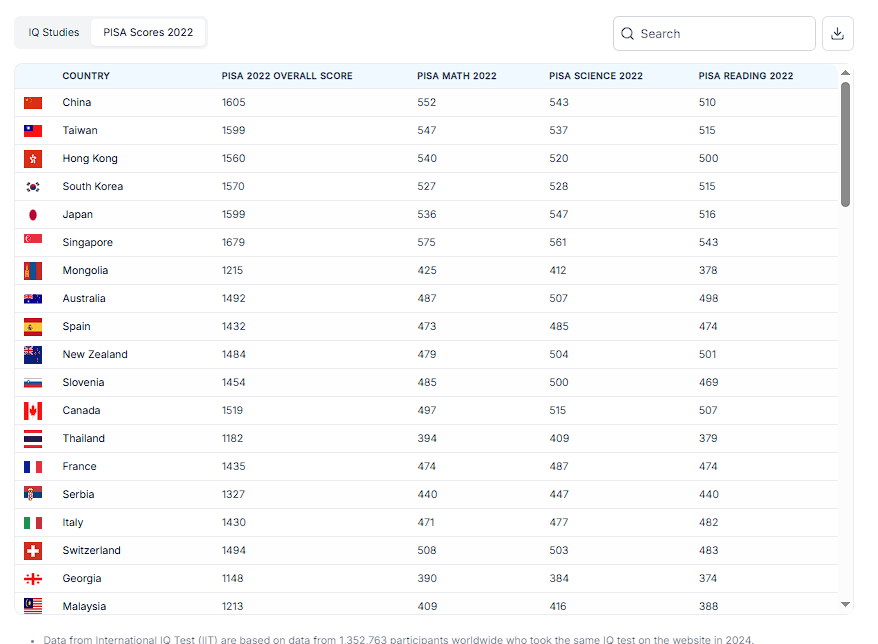Click the Hong Kong flag icon

(33, 158)
